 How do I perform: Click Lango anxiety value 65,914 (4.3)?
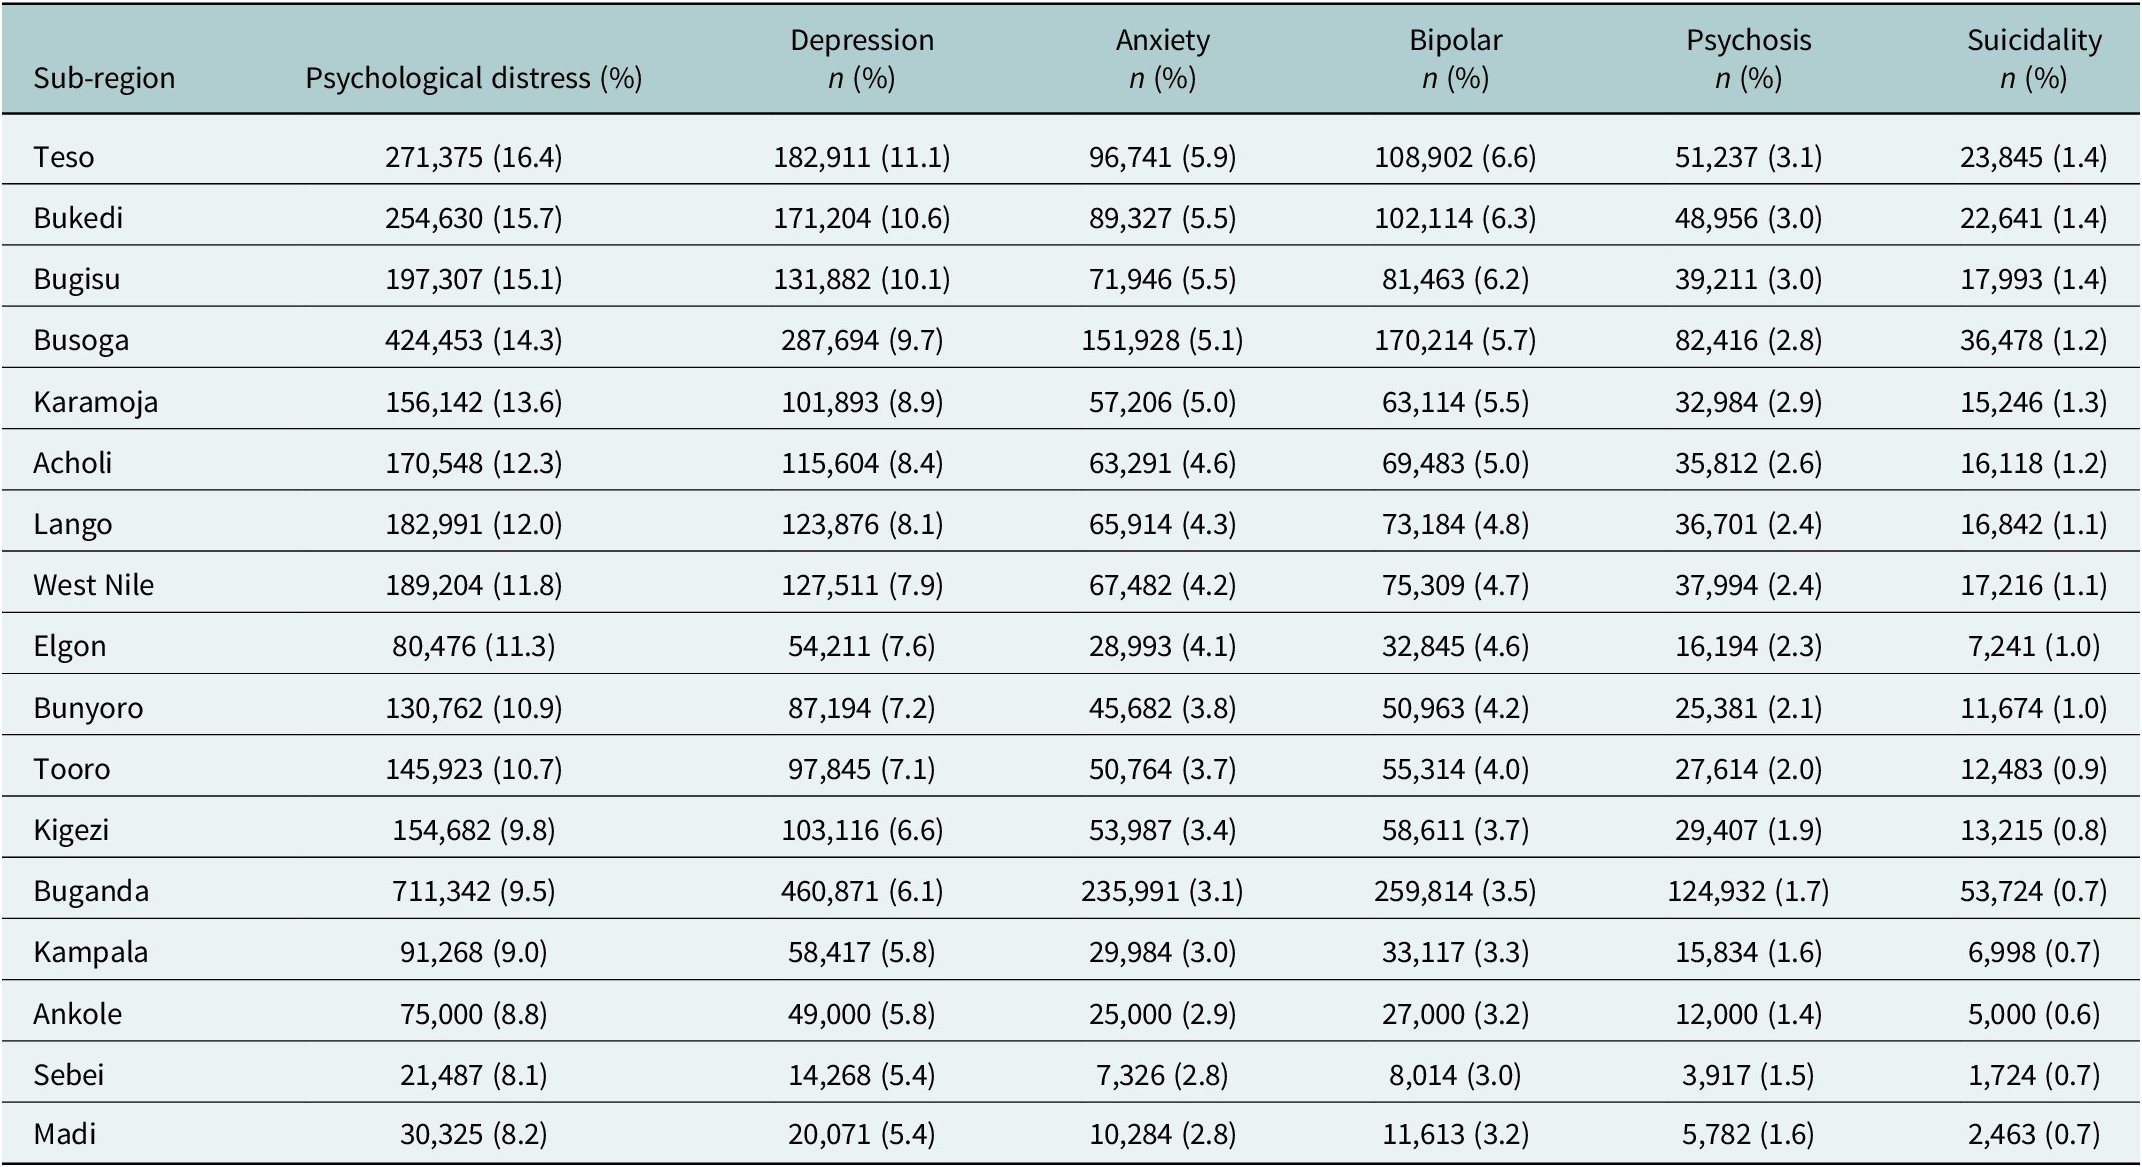pyautogui.click(x=1162, y=524)
